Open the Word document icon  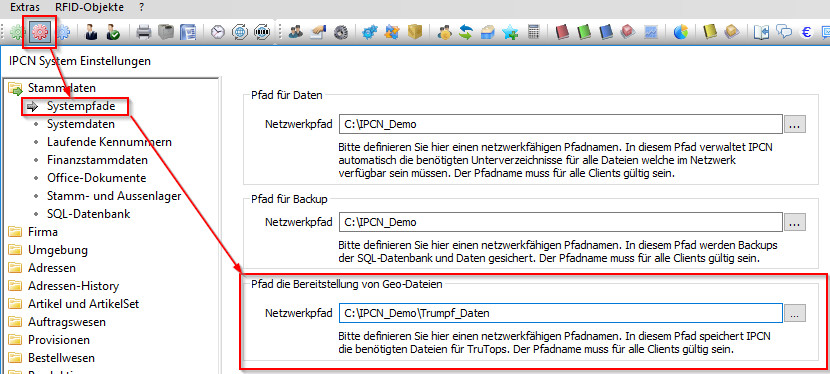(188, 32)
